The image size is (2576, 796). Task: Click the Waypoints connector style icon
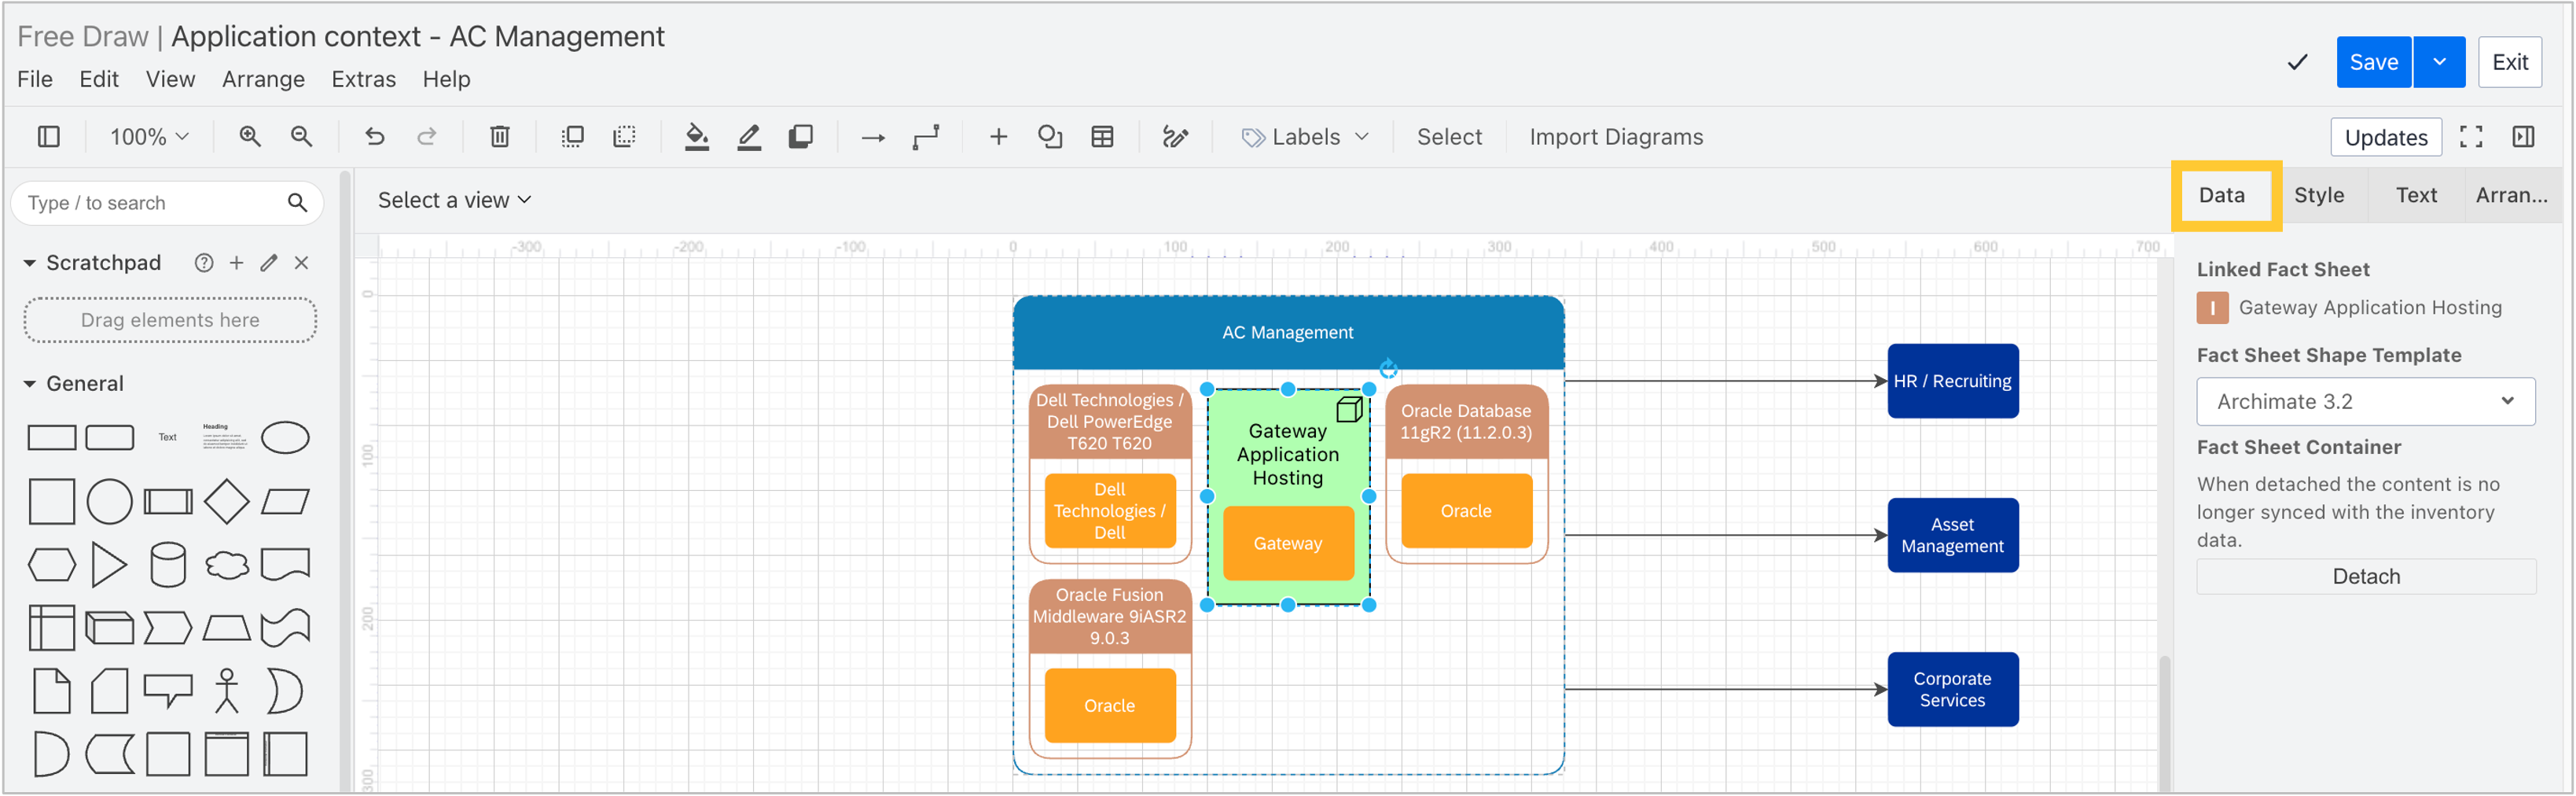tap(926, 137)
